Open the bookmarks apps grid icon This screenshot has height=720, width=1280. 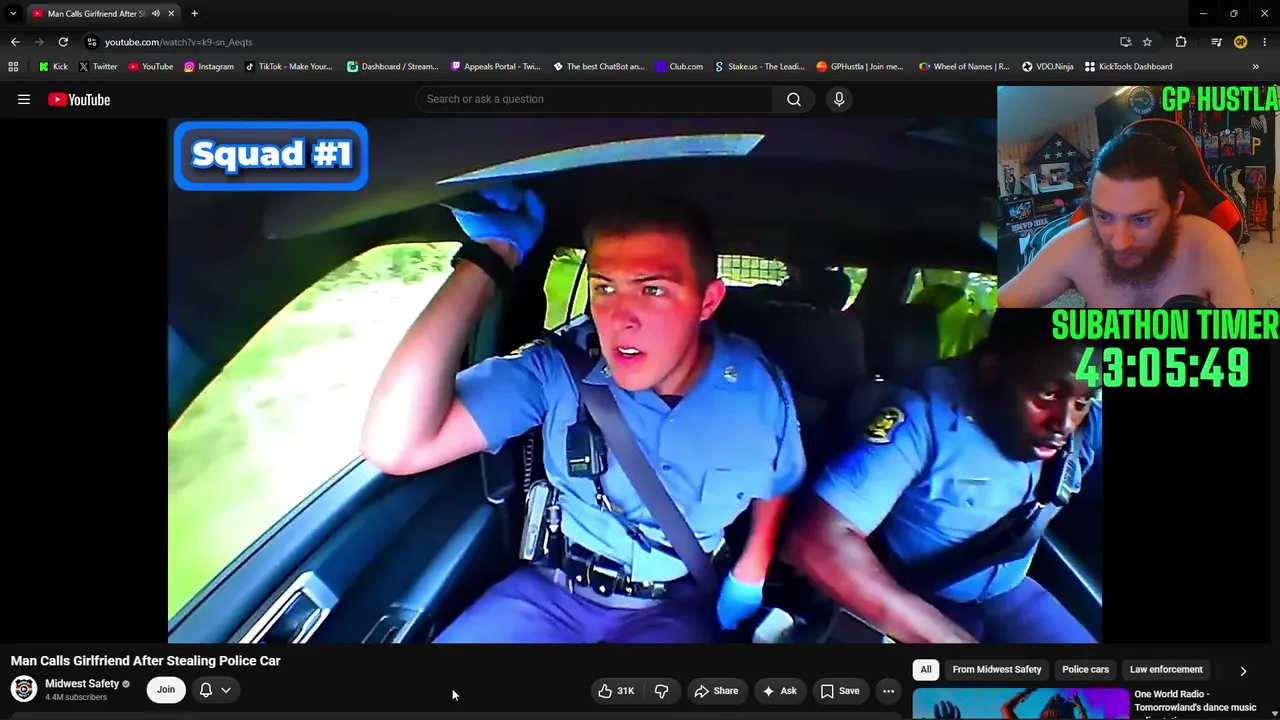tap(13, 67)
